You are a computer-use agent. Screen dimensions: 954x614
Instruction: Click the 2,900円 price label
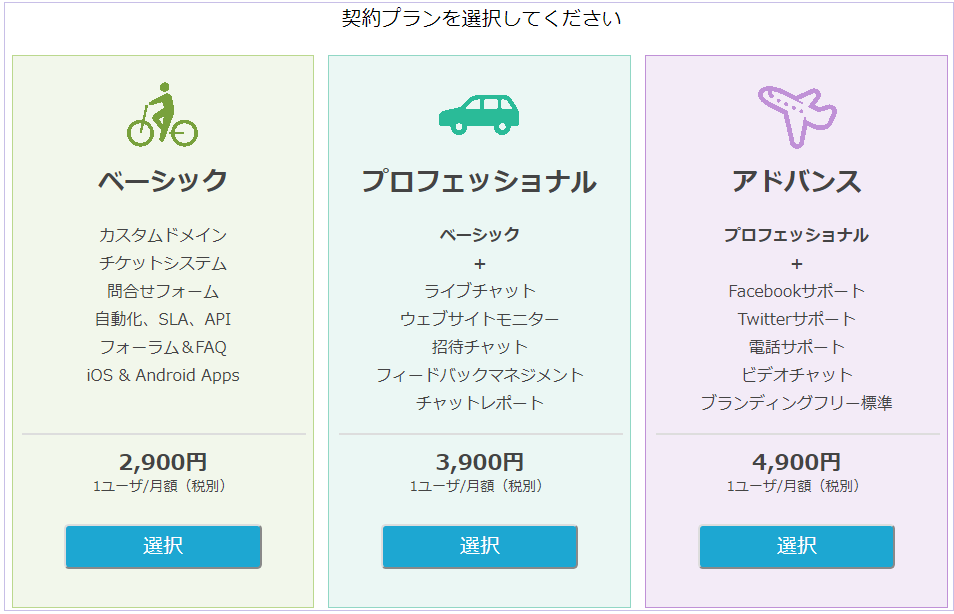pos(163,462)
